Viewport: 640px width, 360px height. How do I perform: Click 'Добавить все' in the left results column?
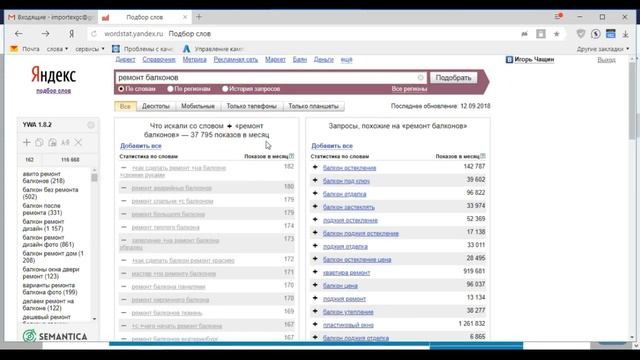(x=140, y=146)
